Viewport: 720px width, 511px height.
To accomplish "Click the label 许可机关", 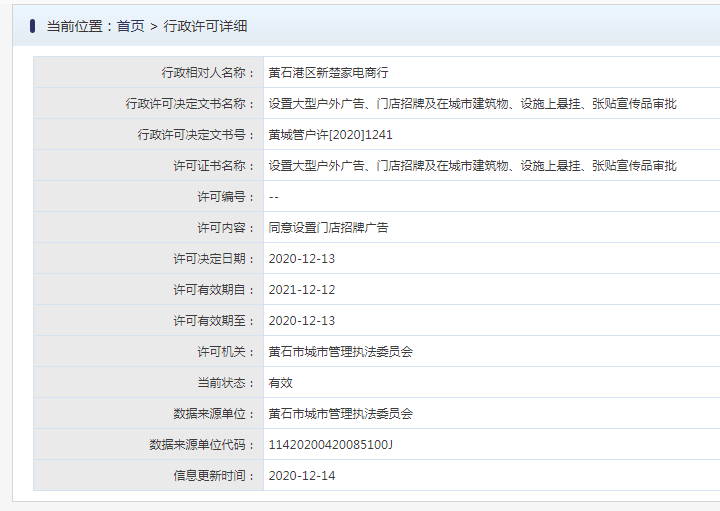I will [221, 352].
